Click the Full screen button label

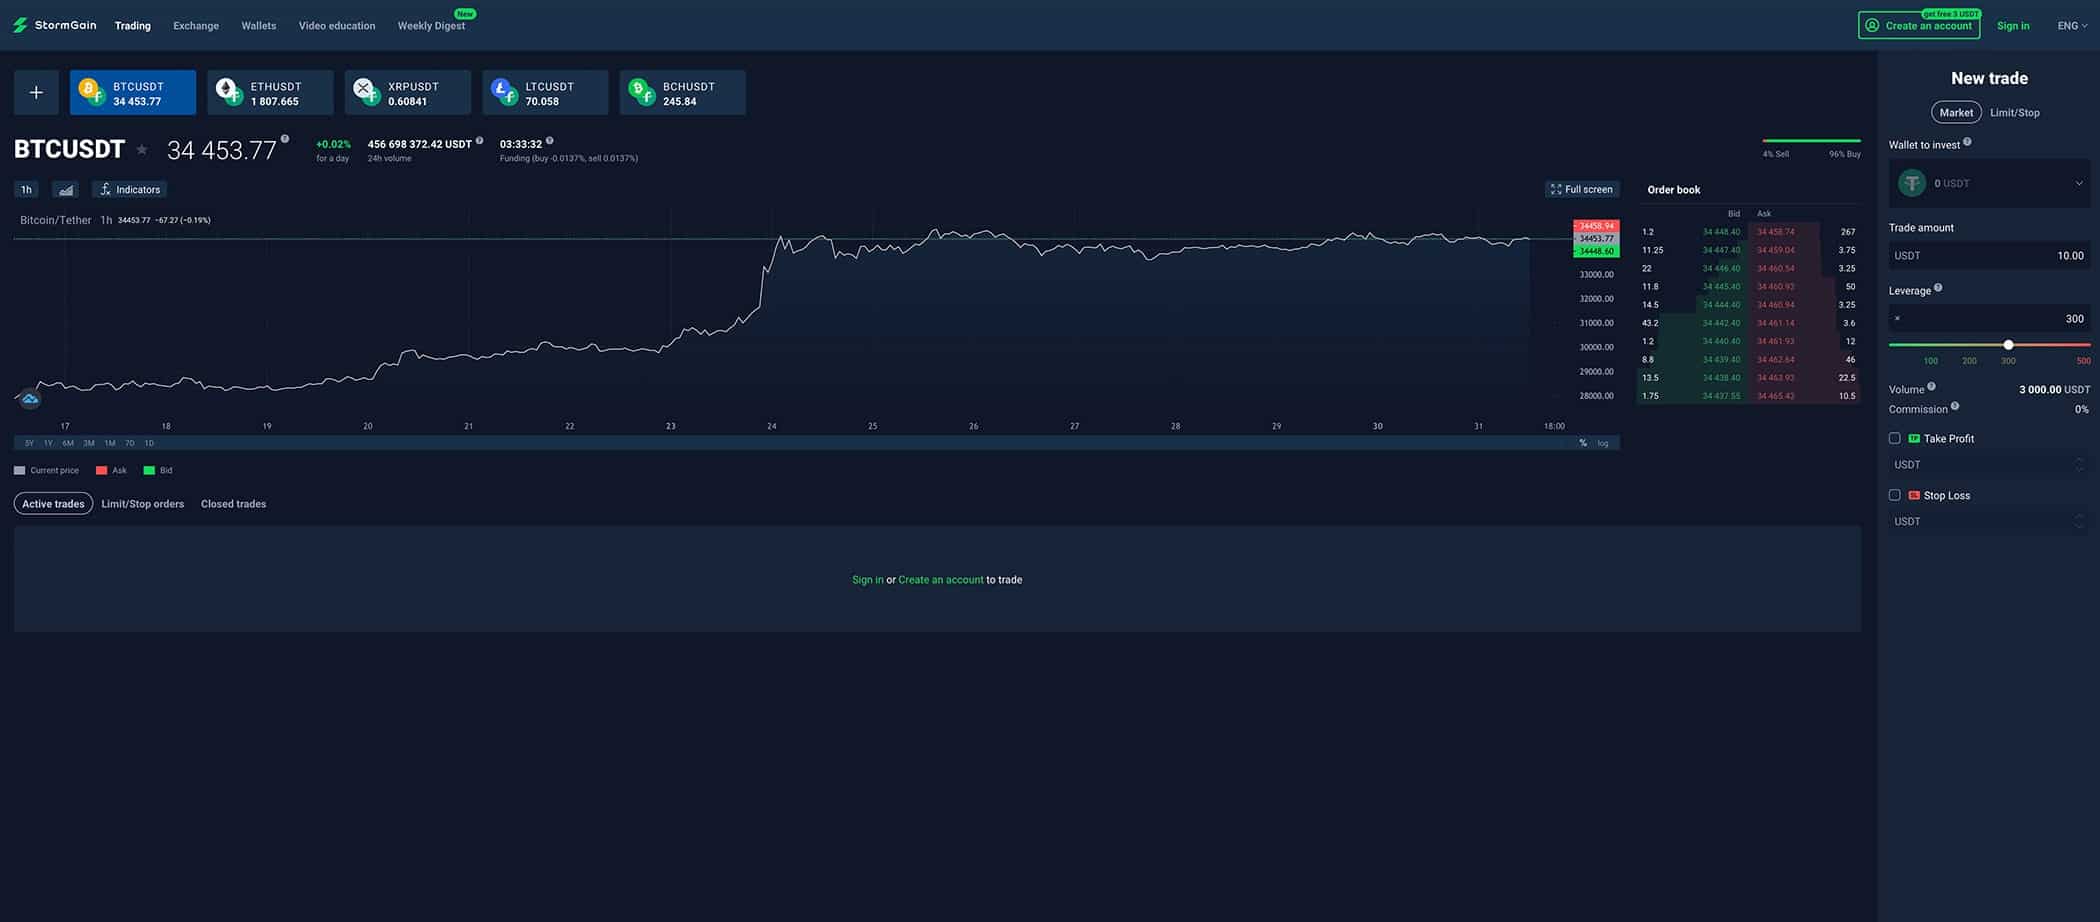(1589, 189)
